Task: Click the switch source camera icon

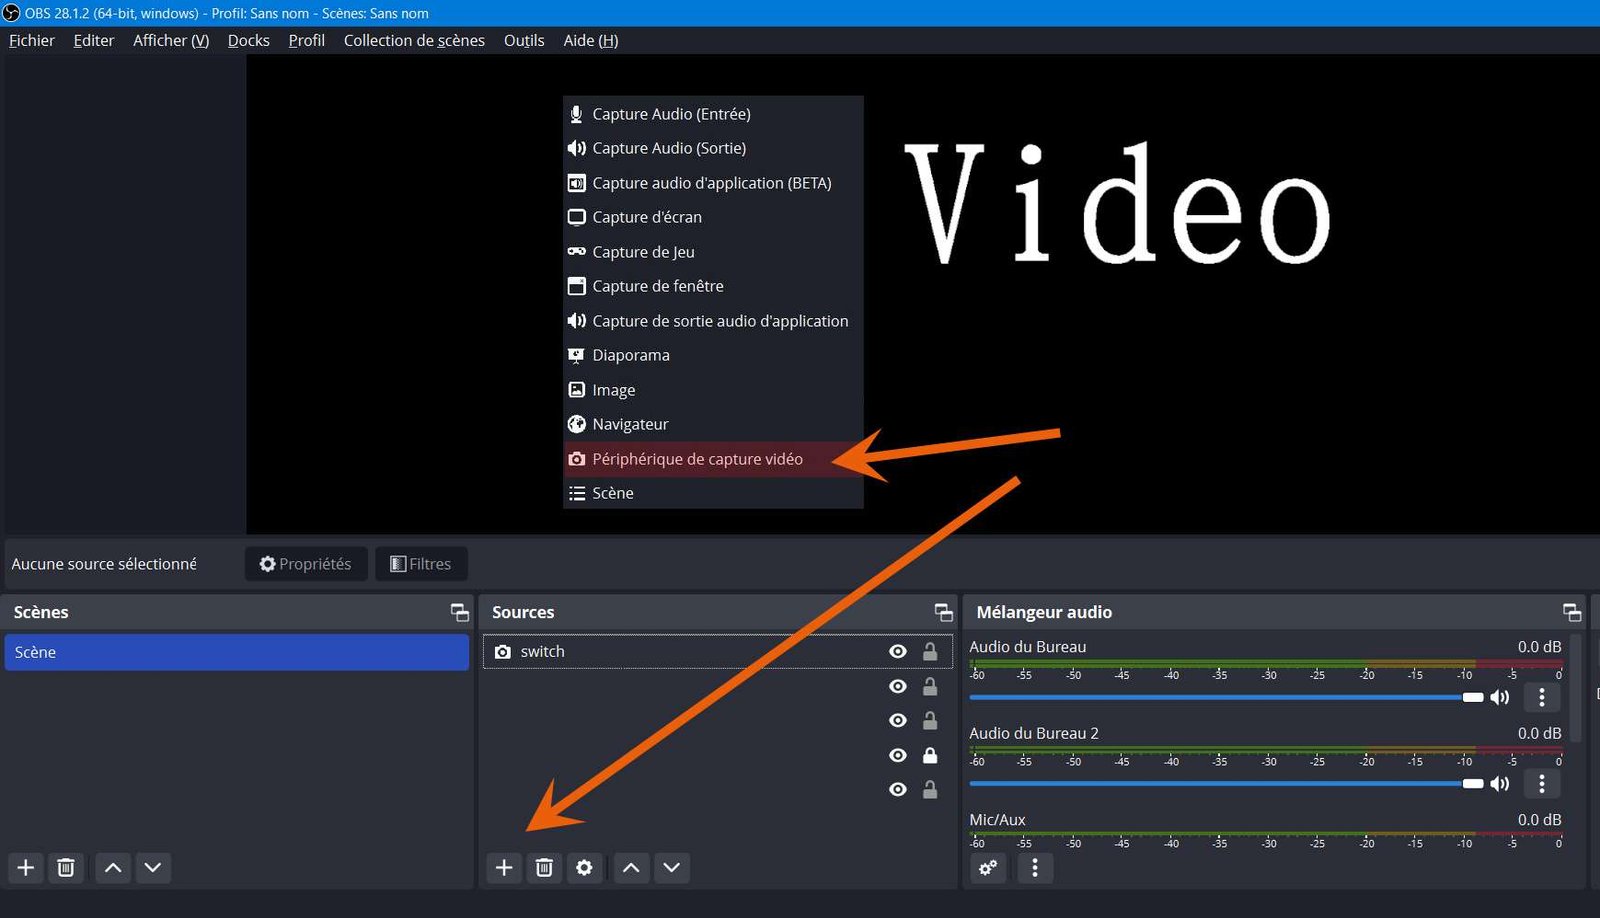Action: pyautogui.click(x=503, y=651)
